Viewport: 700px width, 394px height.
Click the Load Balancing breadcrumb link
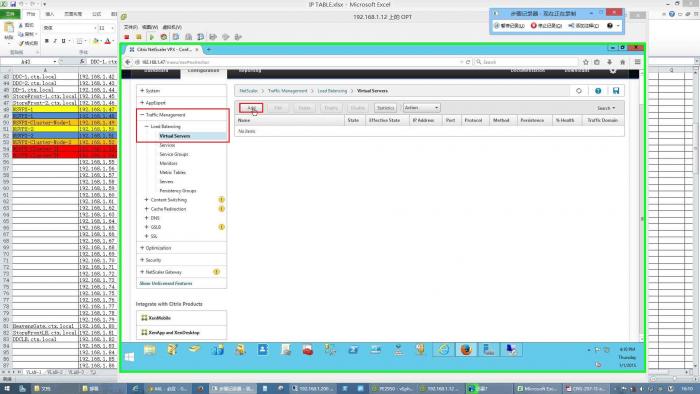[332, 91]
